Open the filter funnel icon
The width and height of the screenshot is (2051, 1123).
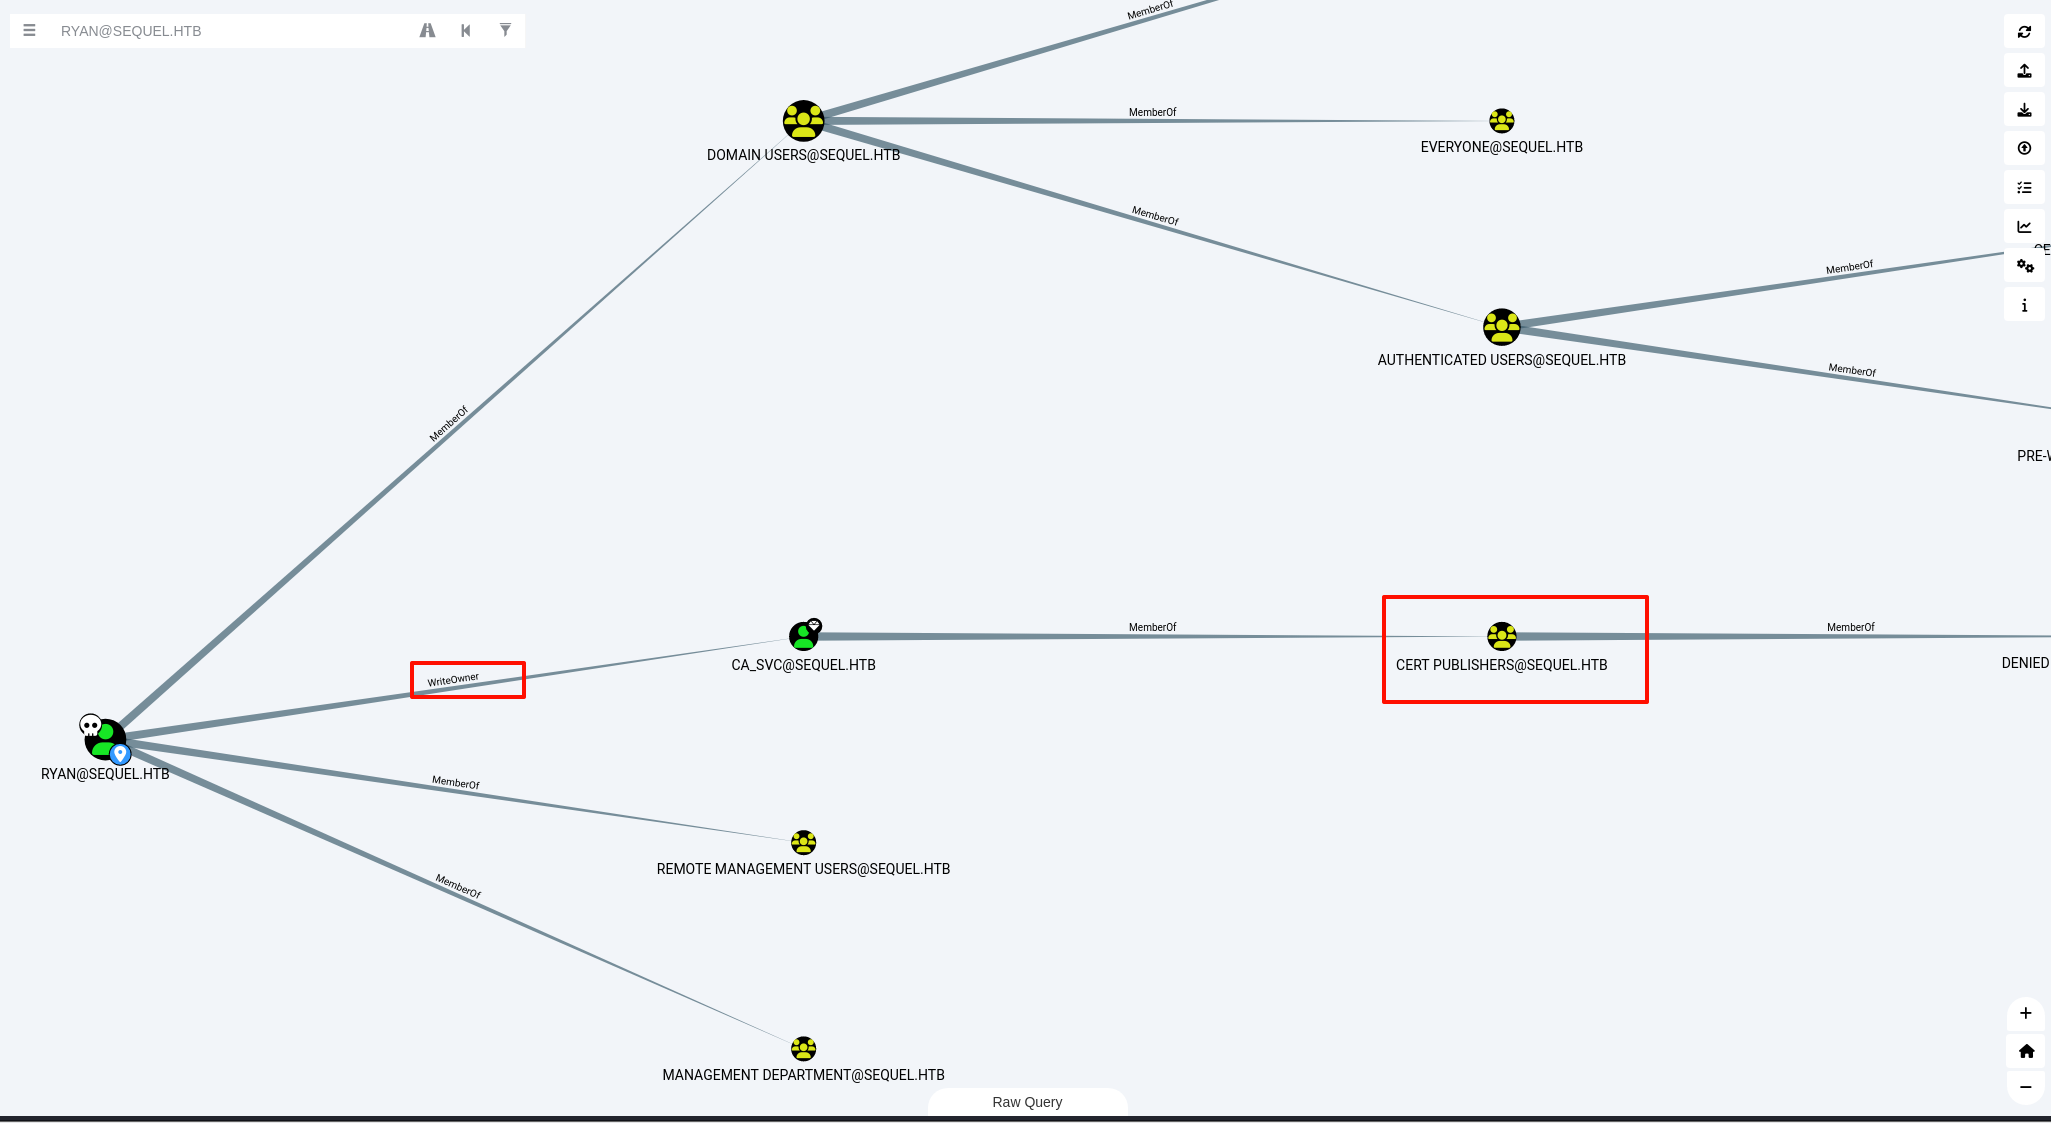[505, 31]
